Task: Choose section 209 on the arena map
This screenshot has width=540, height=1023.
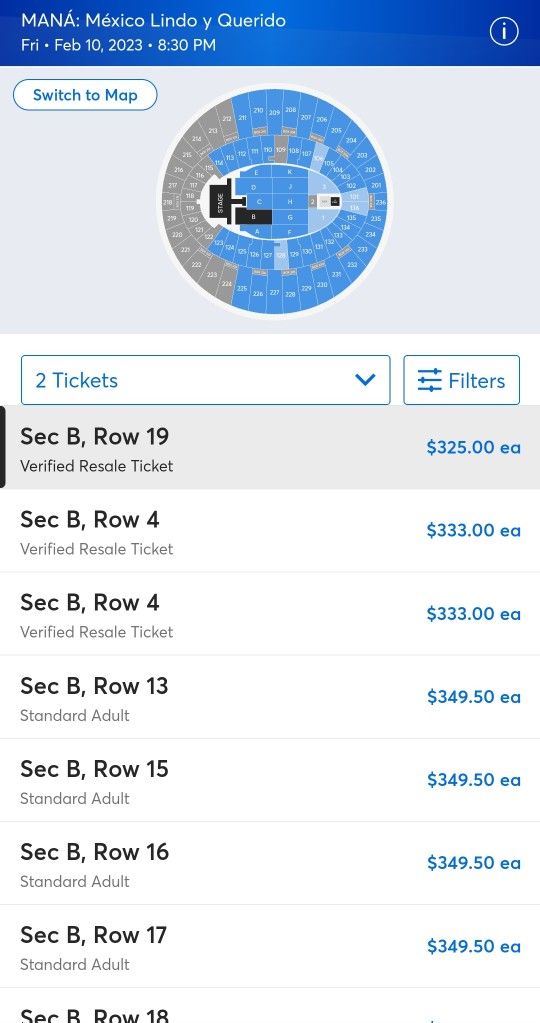Action: 274,113
